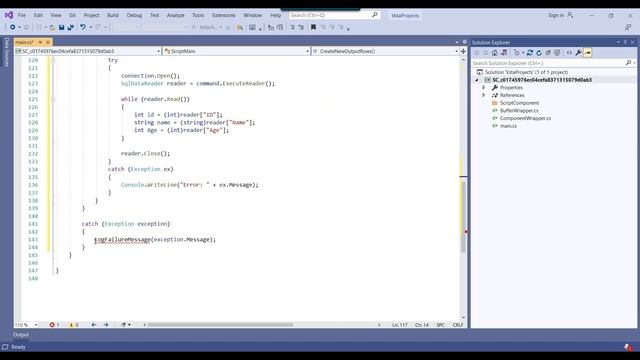Open the Edit menu
This screenshot has height=360, width=640.
38,15
